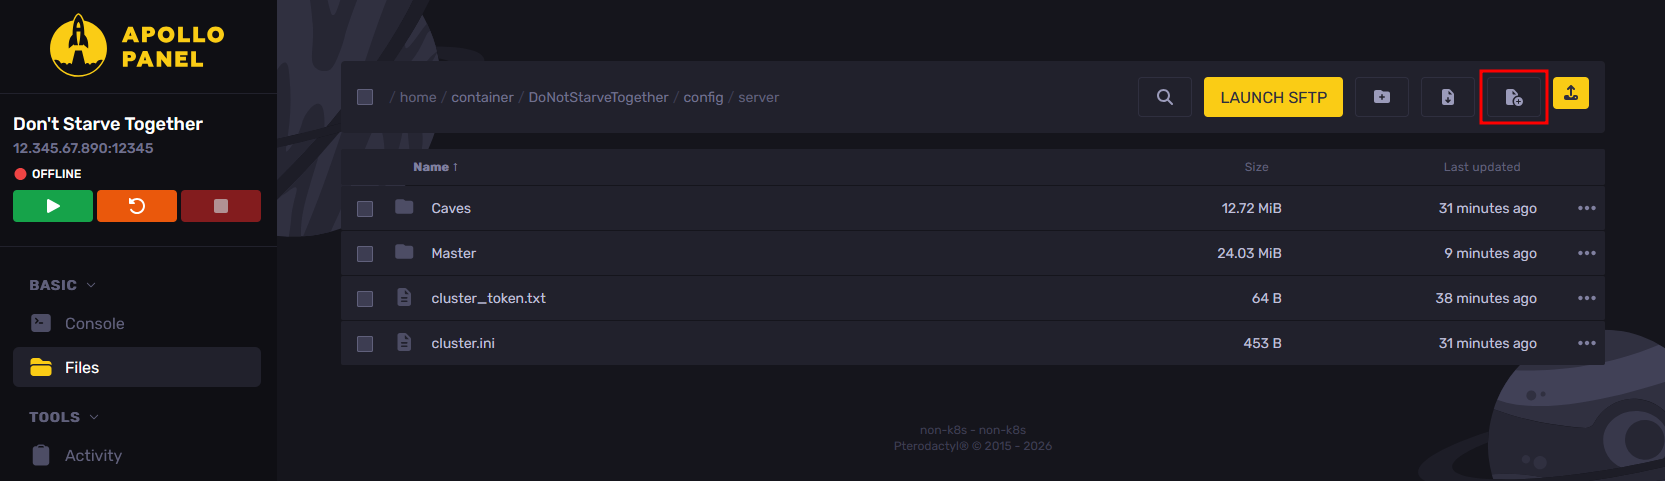
Task: Open the three-dot menu for Master folder
Action: click(x=1586, y=253)
